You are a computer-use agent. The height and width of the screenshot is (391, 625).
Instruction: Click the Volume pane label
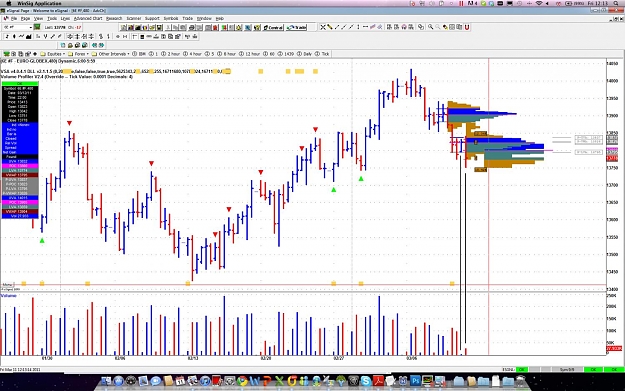coord(8,296)
